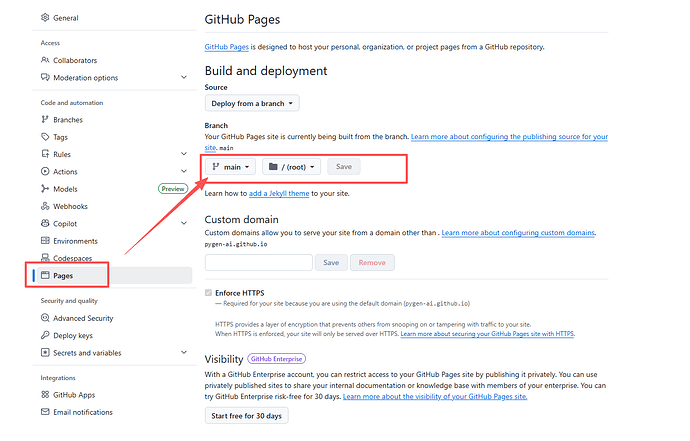Click the Copilot icon in sidebar
The height and width of the screenshot is (441, 690).
click(x=45, y=223)
